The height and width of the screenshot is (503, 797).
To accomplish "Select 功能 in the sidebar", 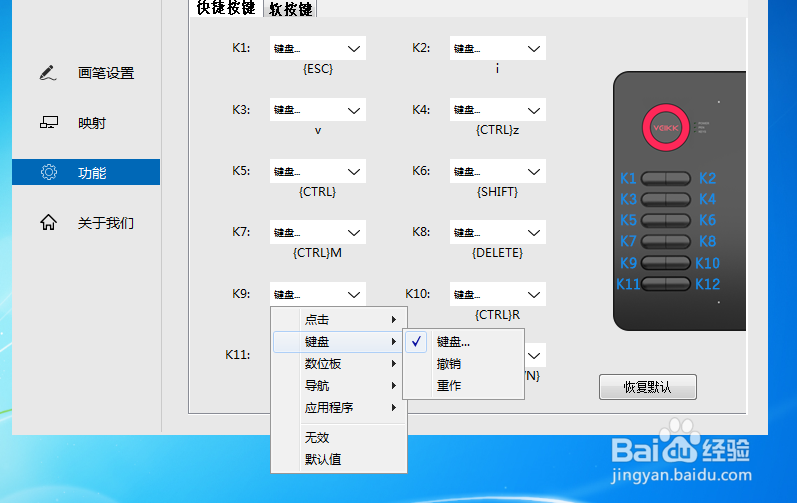I will [86, 172].
